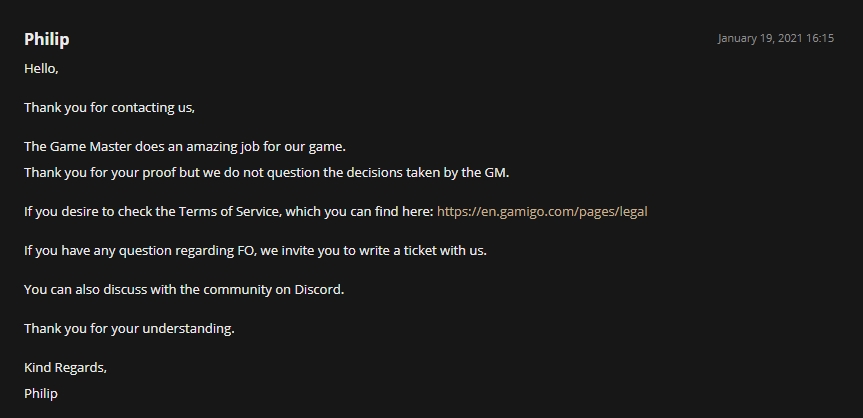Click the 'Thank you for your proof' sentence
Image resolution: width=863 pixels, height=418 pixels.
(266, 172)
